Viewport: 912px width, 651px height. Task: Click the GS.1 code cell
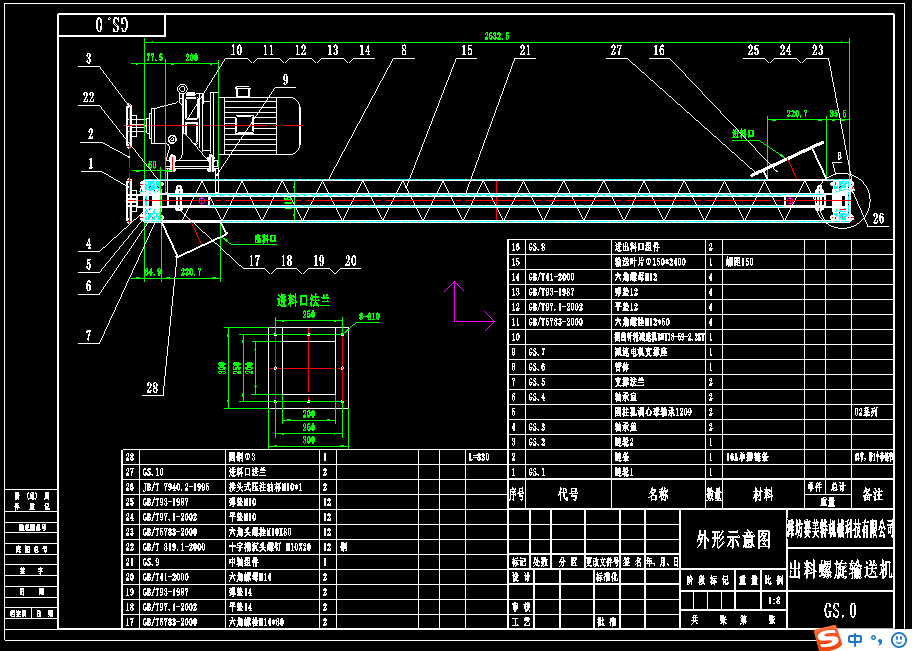coord(537,472)
